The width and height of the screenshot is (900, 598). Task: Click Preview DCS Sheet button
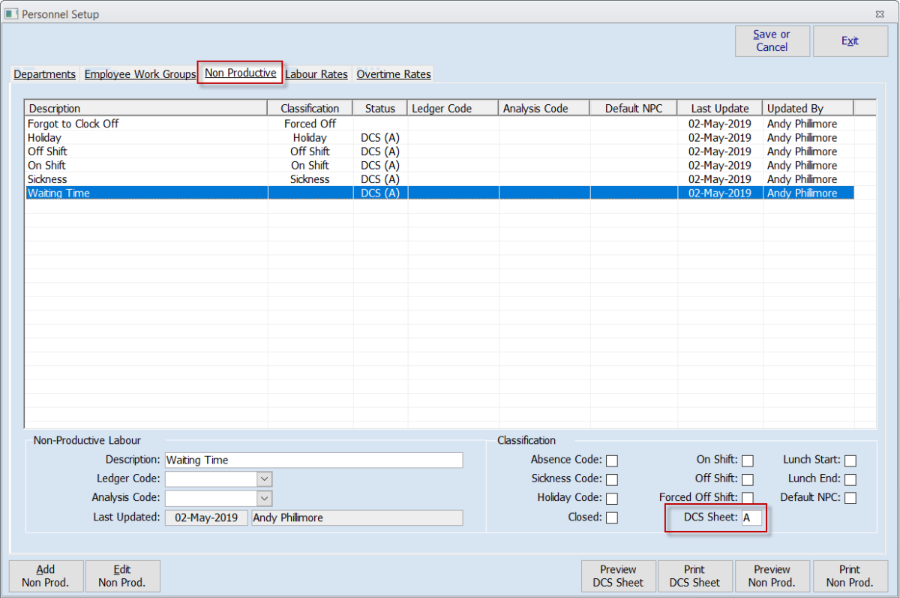click(x=618, y=576)
